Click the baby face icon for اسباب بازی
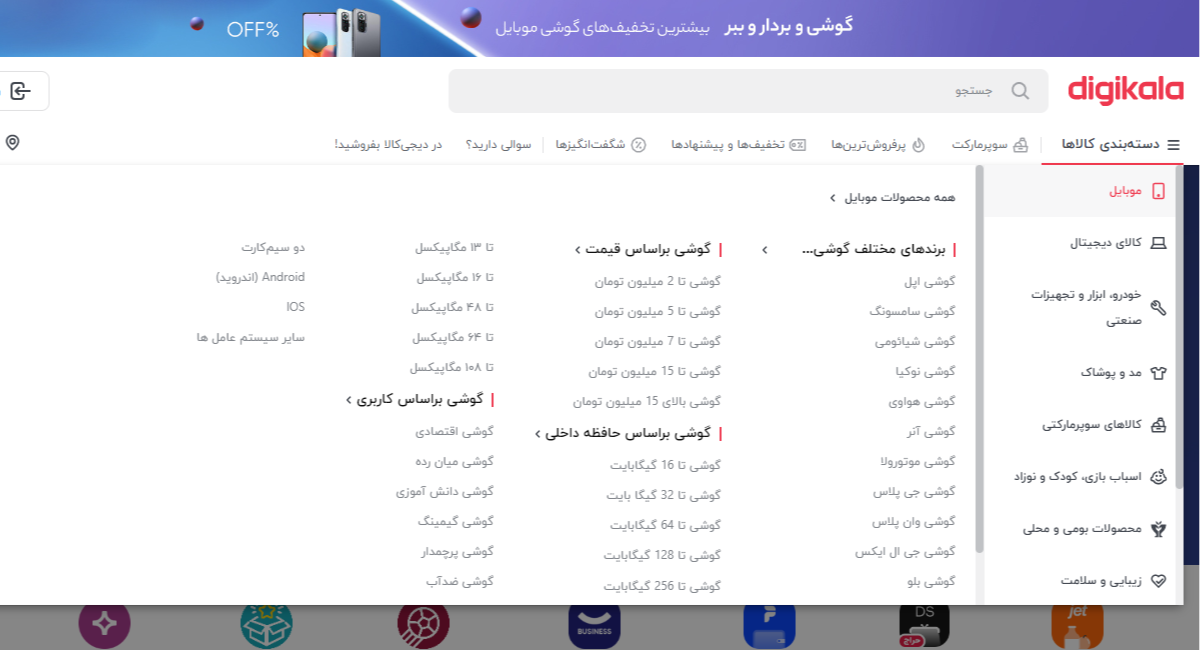The image size is (1200, 650). coord(1159,477)
